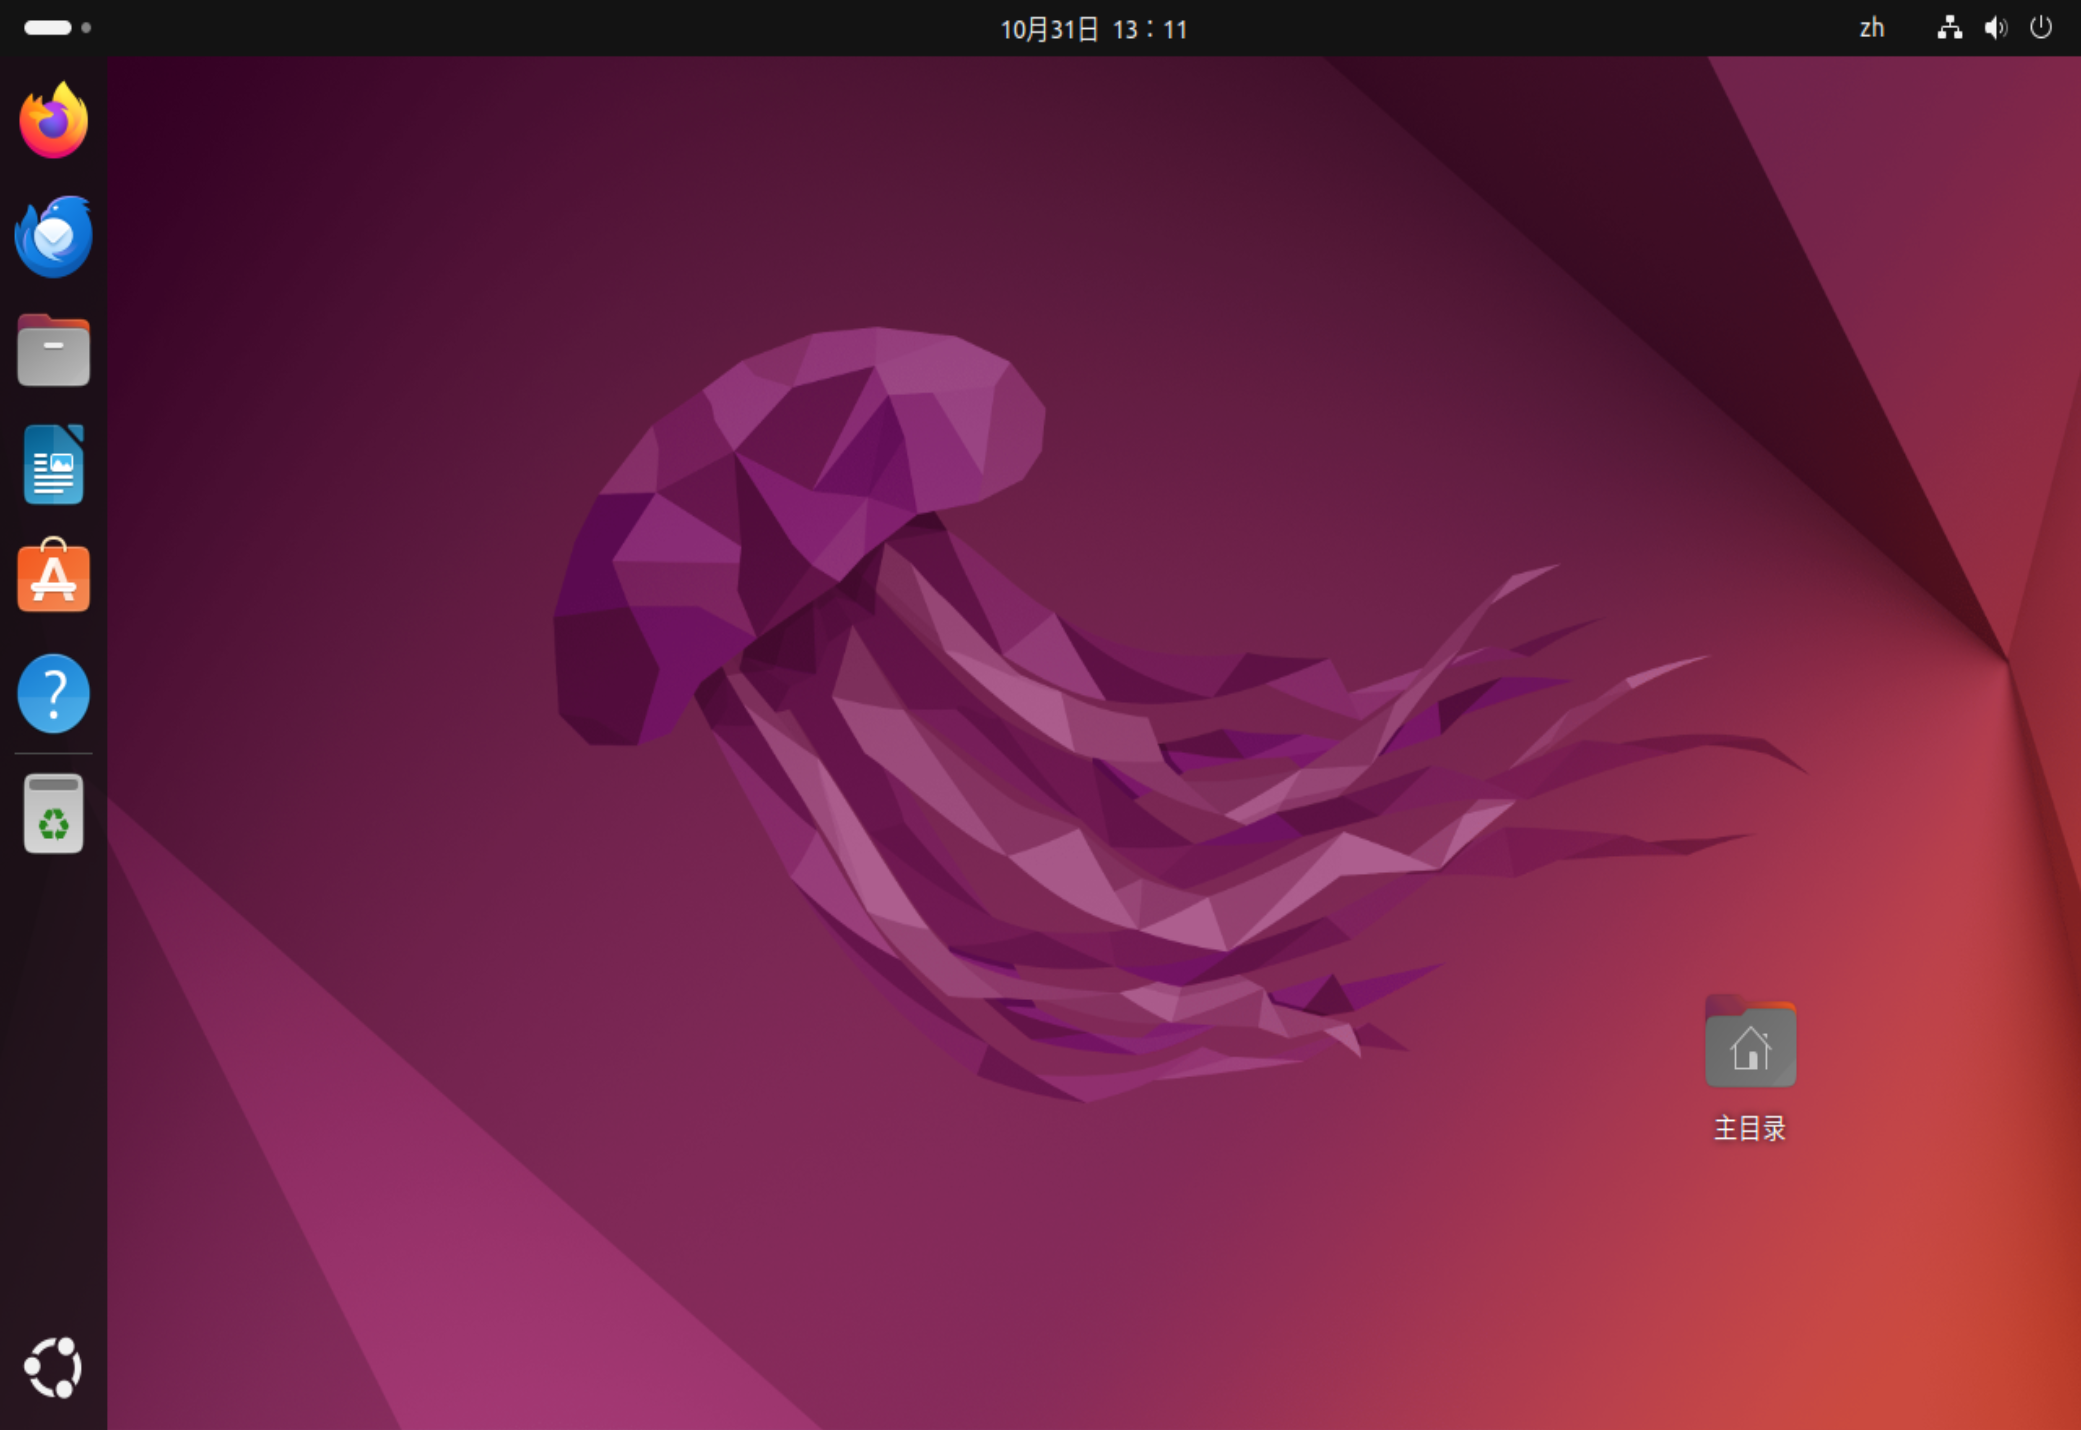The height and width of the screenshot is (1430, 2081).
Task: Open the Thunderbird mail client
Action: click(x=54, y=237)
